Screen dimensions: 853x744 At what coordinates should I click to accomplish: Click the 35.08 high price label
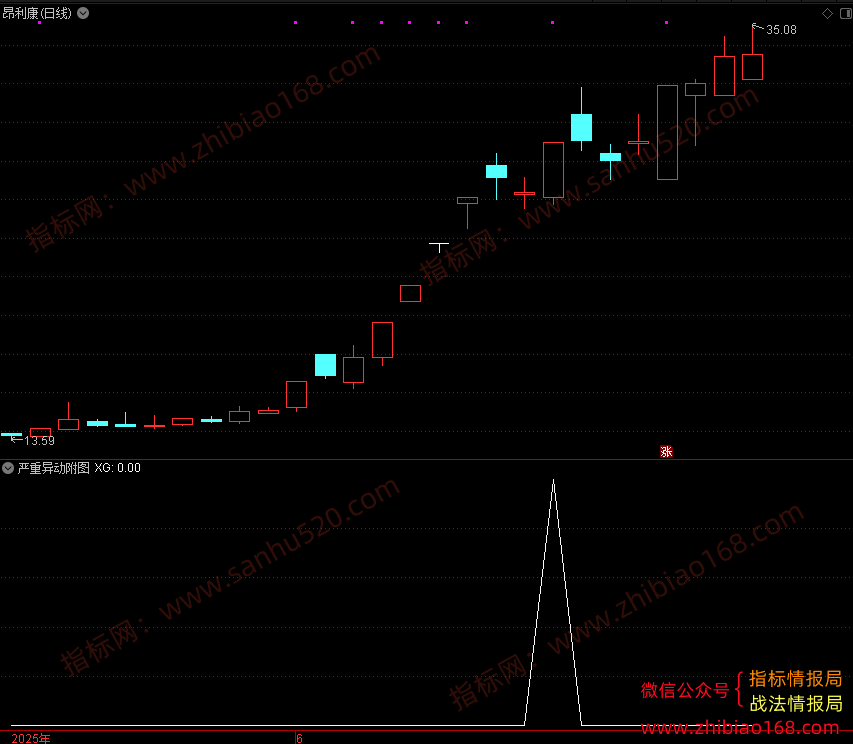click(781, 30)
